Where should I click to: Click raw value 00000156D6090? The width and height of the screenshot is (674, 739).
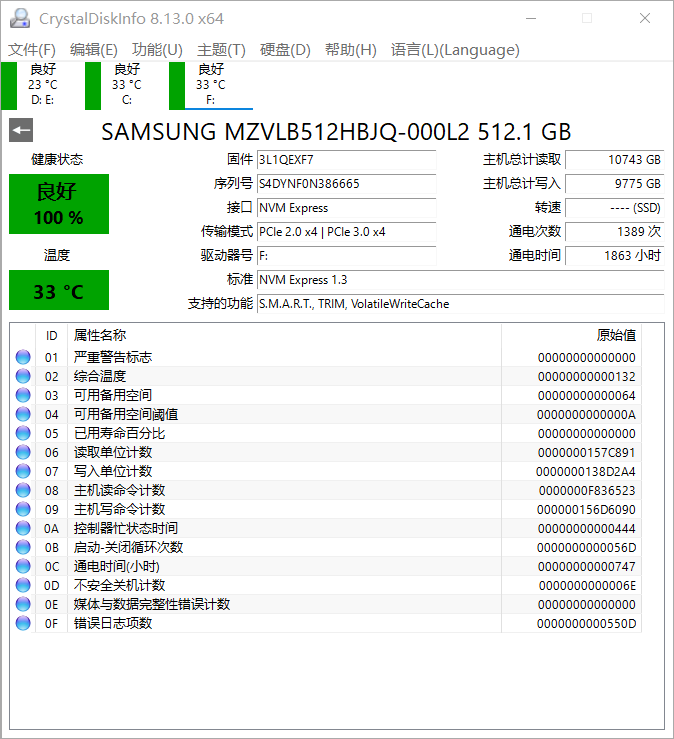586,509
